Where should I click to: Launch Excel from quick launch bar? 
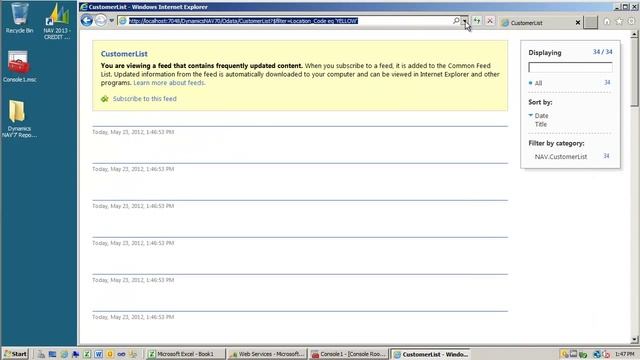coord(87,354)
